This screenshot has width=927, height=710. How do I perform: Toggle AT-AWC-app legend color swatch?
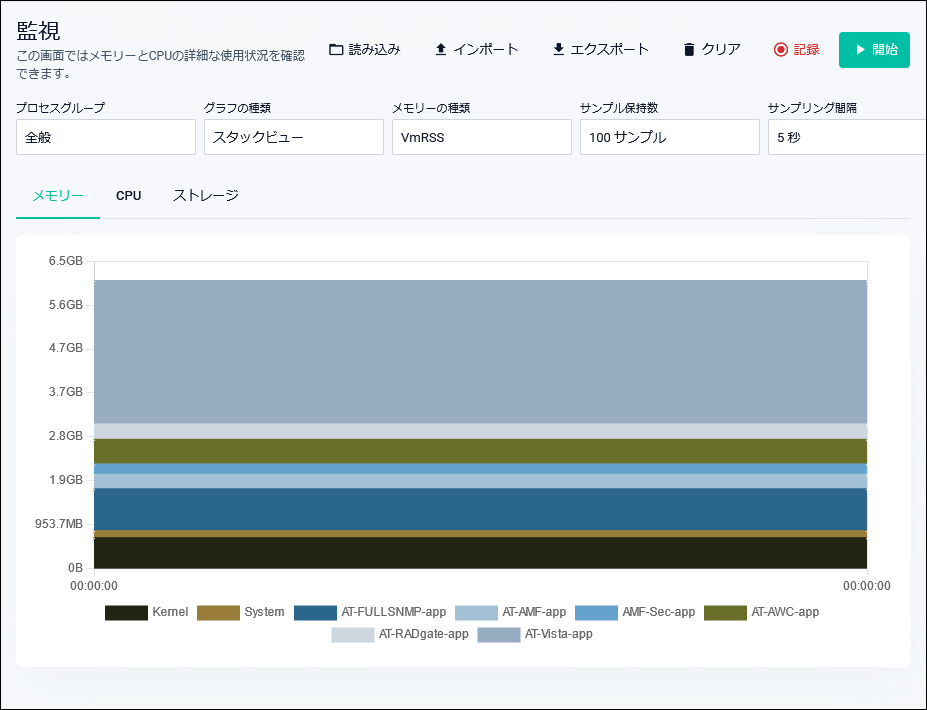click(725, 612)
